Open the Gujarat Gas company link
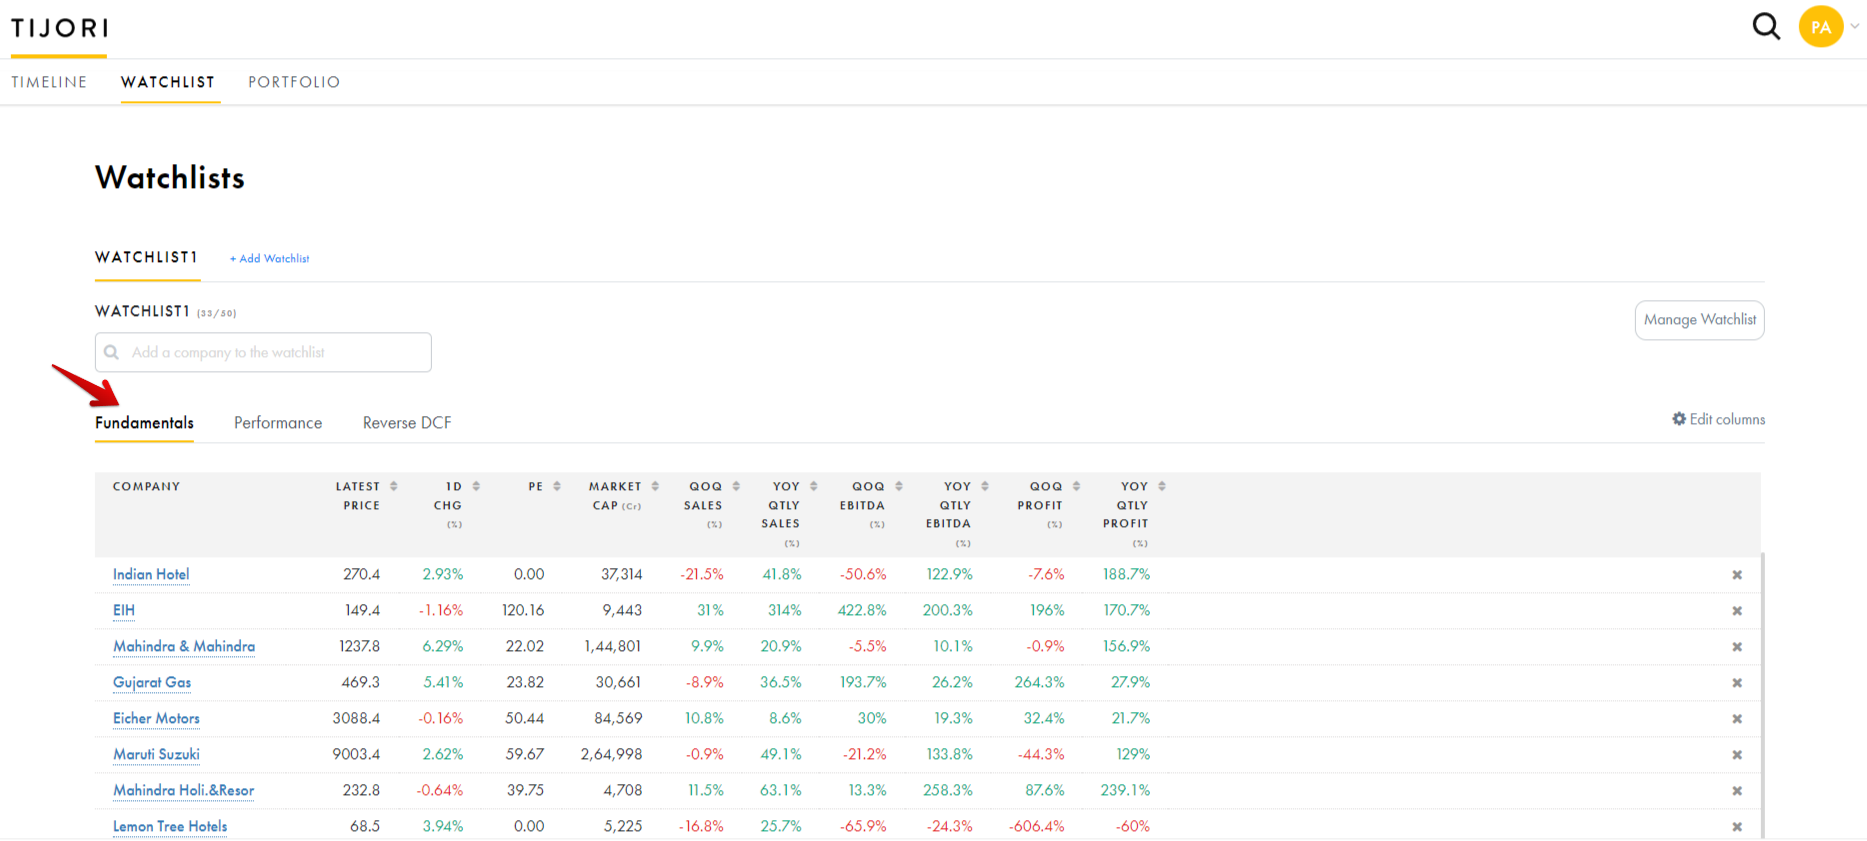This screenshot has width=1867, height=841. [x=152, y=682]
